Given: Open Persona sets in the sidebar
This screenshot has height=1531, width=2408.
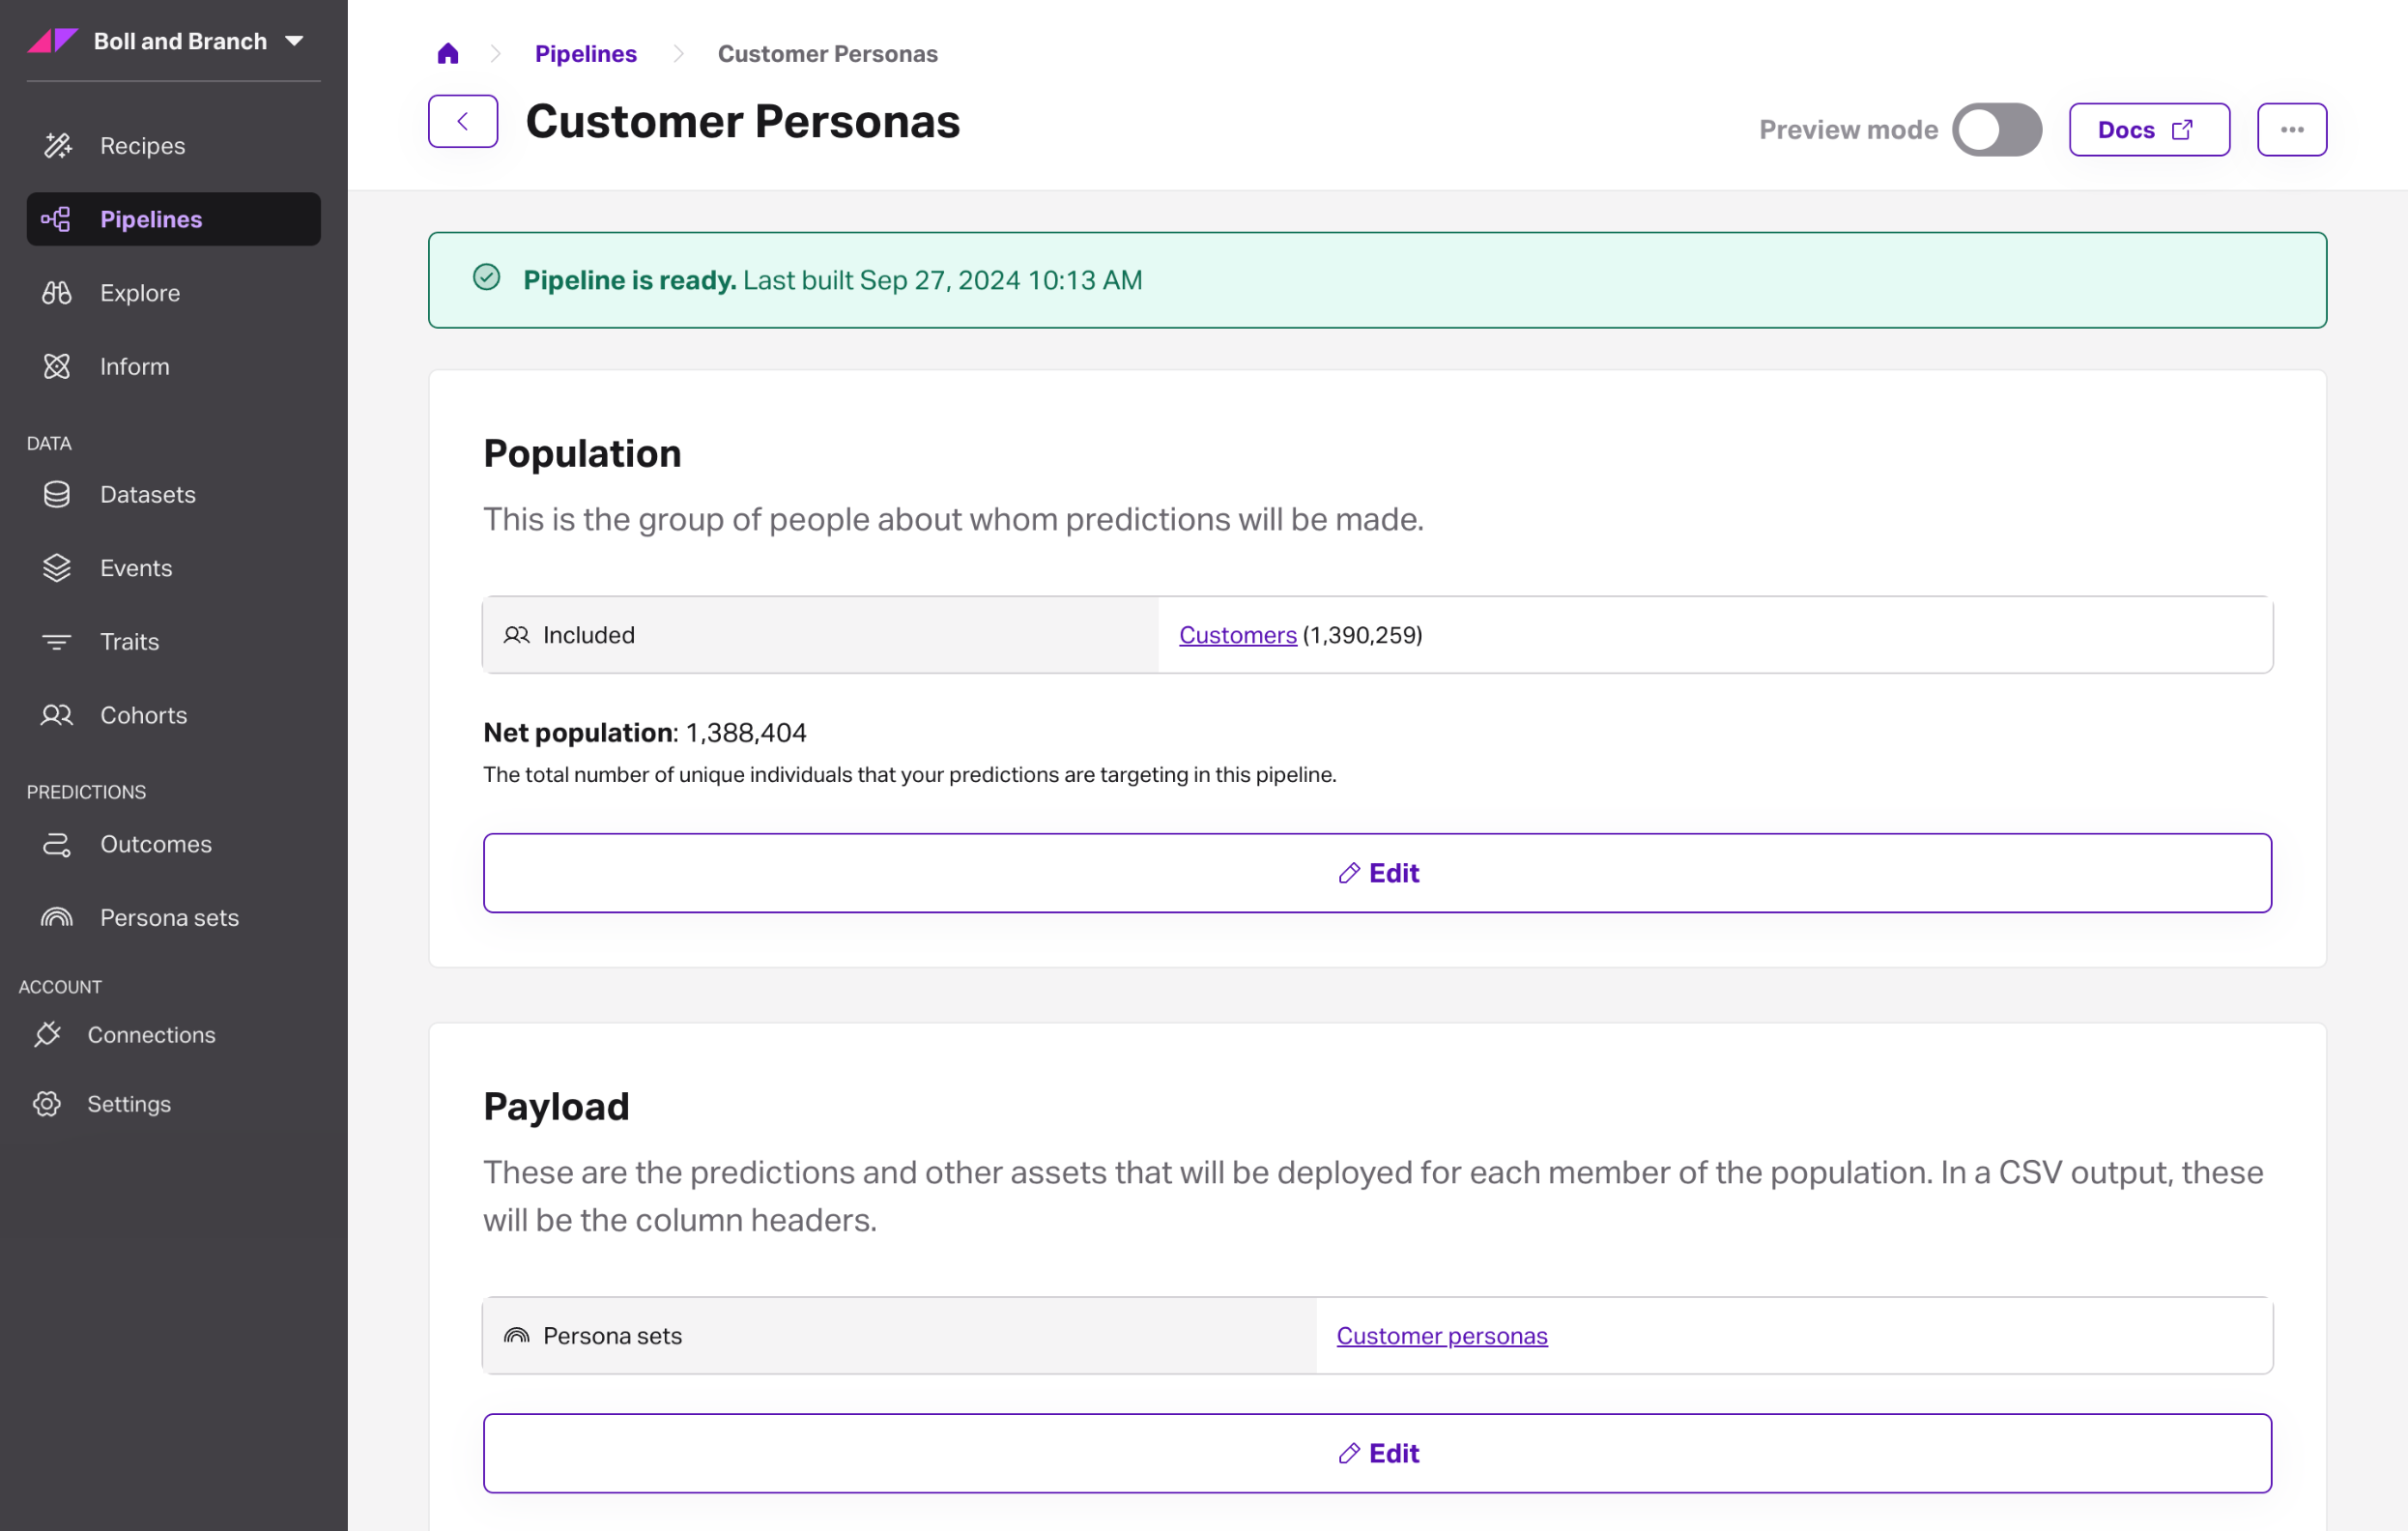Looking at the screenshot, I should 169,918.
